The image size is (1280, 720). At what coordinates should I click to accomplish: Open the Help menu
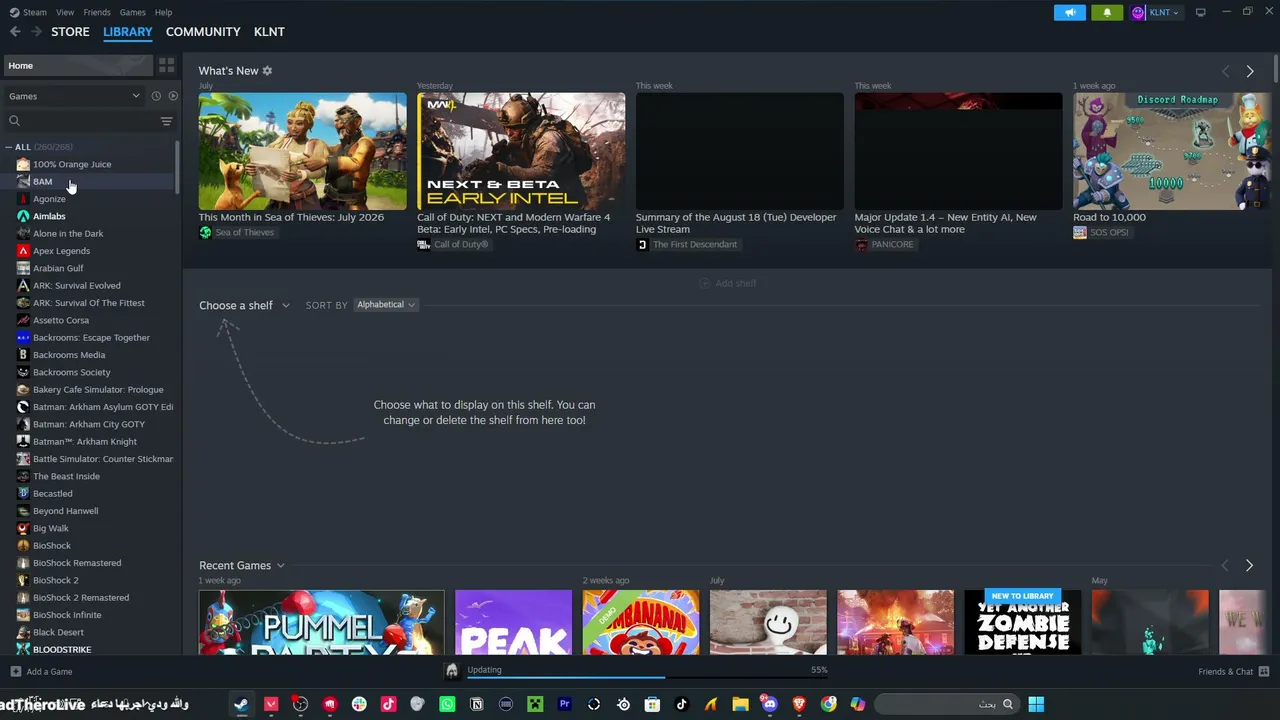pos(163,12)
